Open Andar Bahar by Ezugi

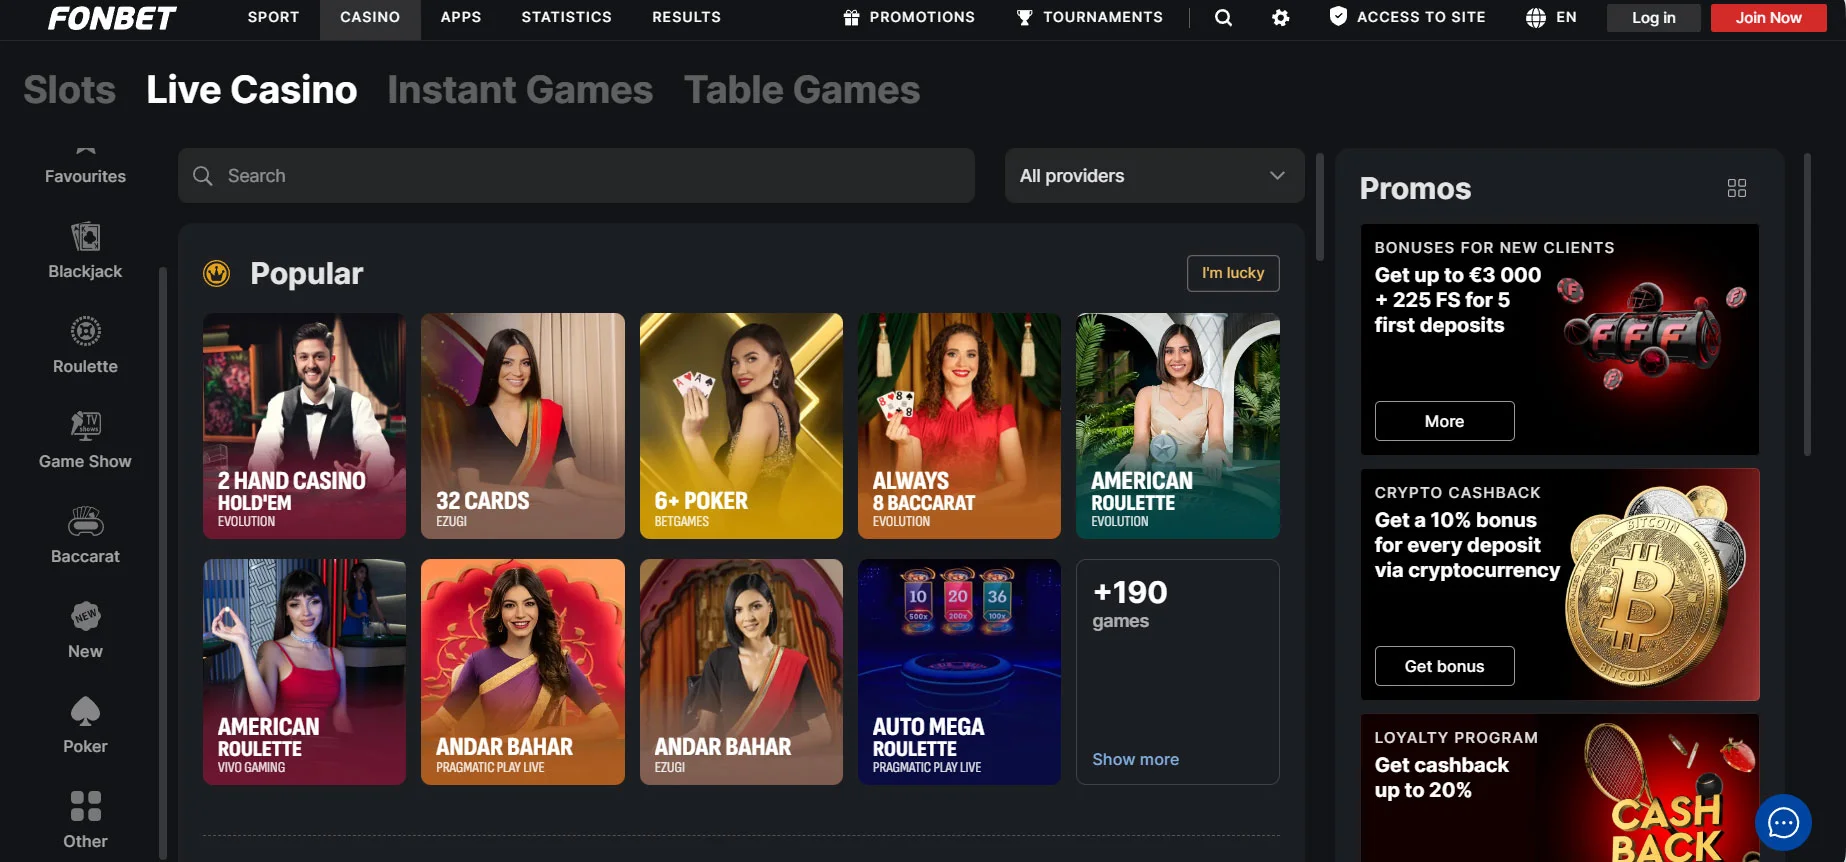(741, 672)
